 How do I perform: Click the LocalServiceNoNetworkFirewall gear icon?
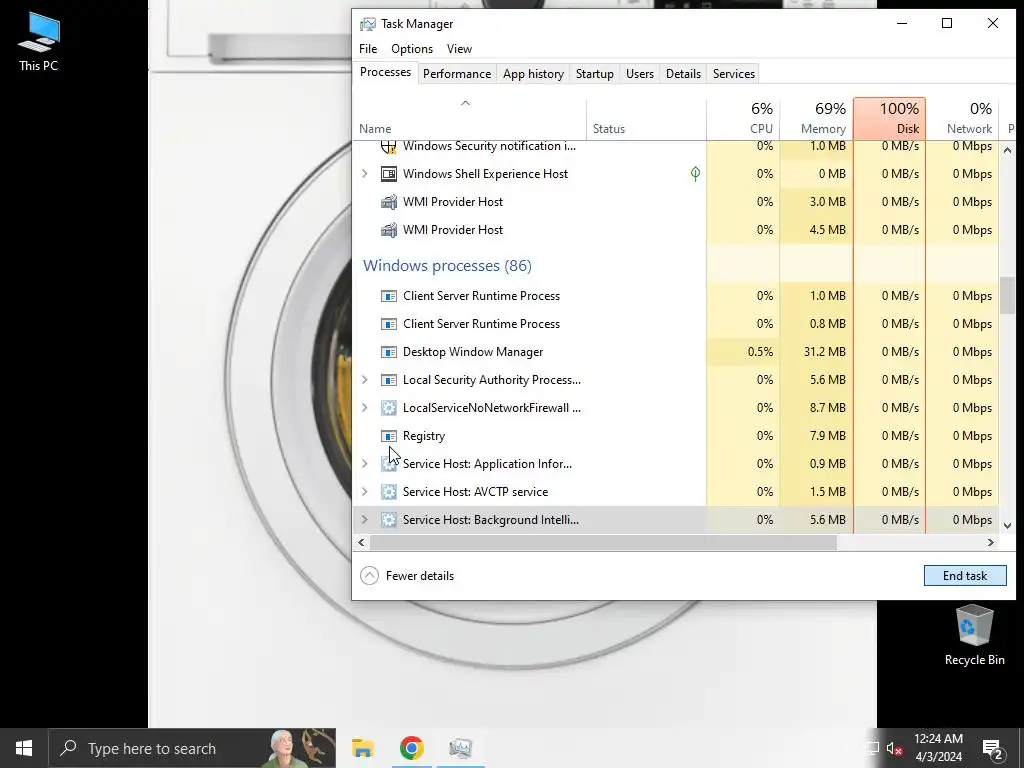point(389,408)
